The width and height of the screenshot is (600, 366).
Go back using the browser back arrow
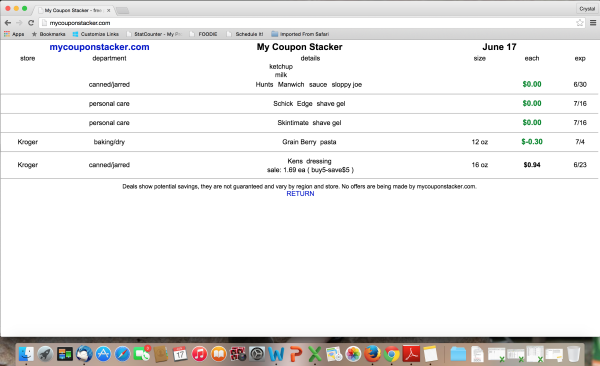[x=8, y=23]
